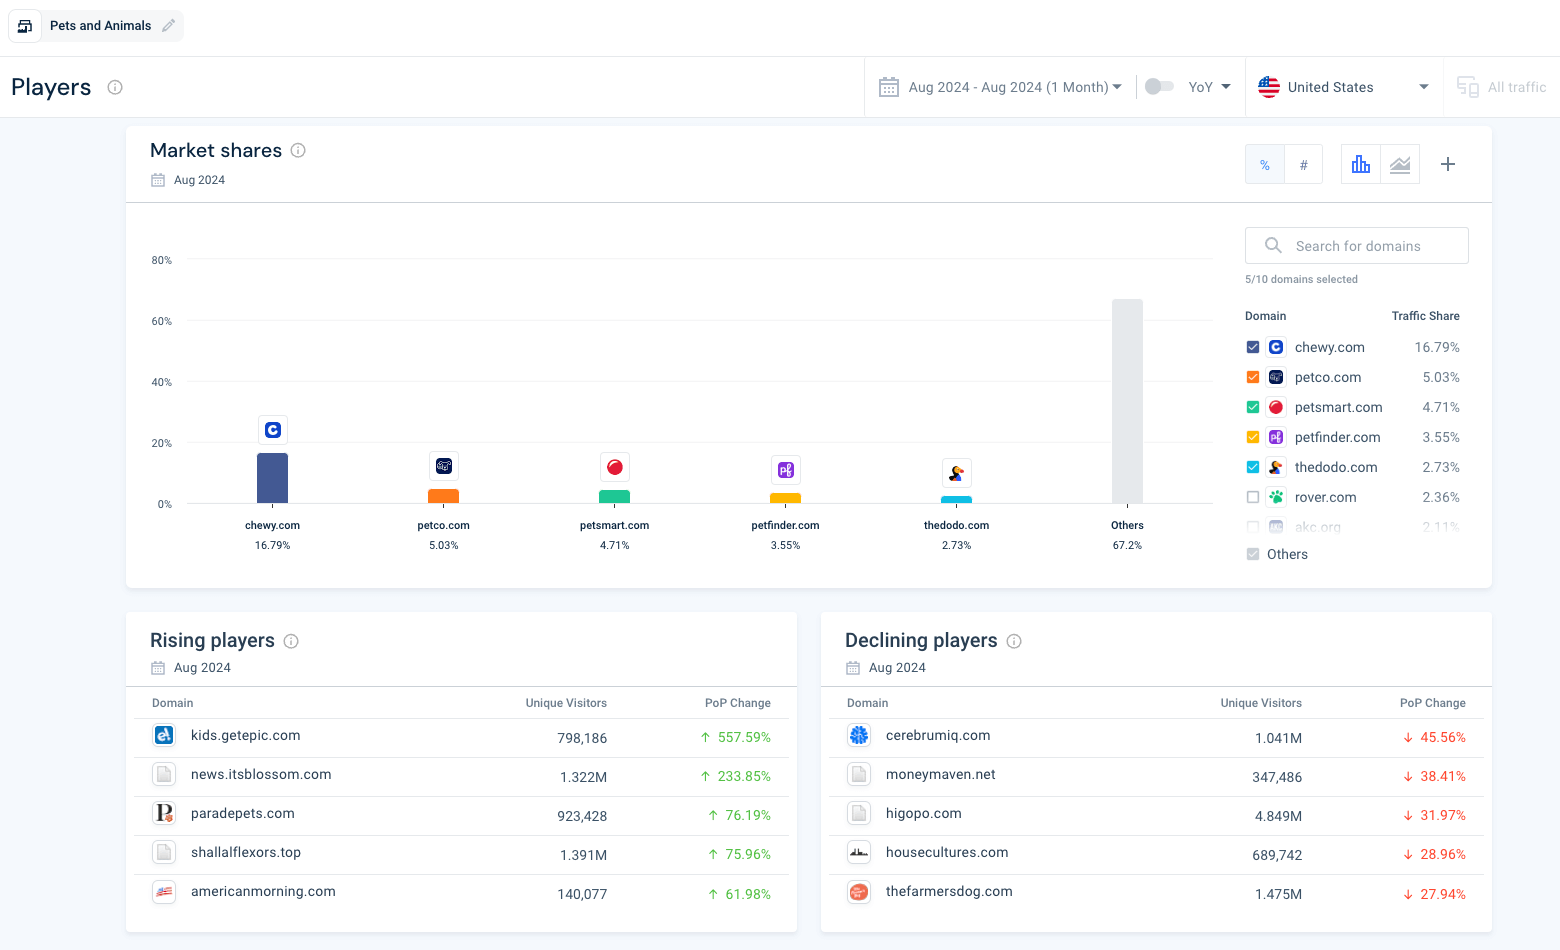Screen dimensions: 1560x950
Task: Click the 5/10 domains selected text
Action: tap(1301, 279)
